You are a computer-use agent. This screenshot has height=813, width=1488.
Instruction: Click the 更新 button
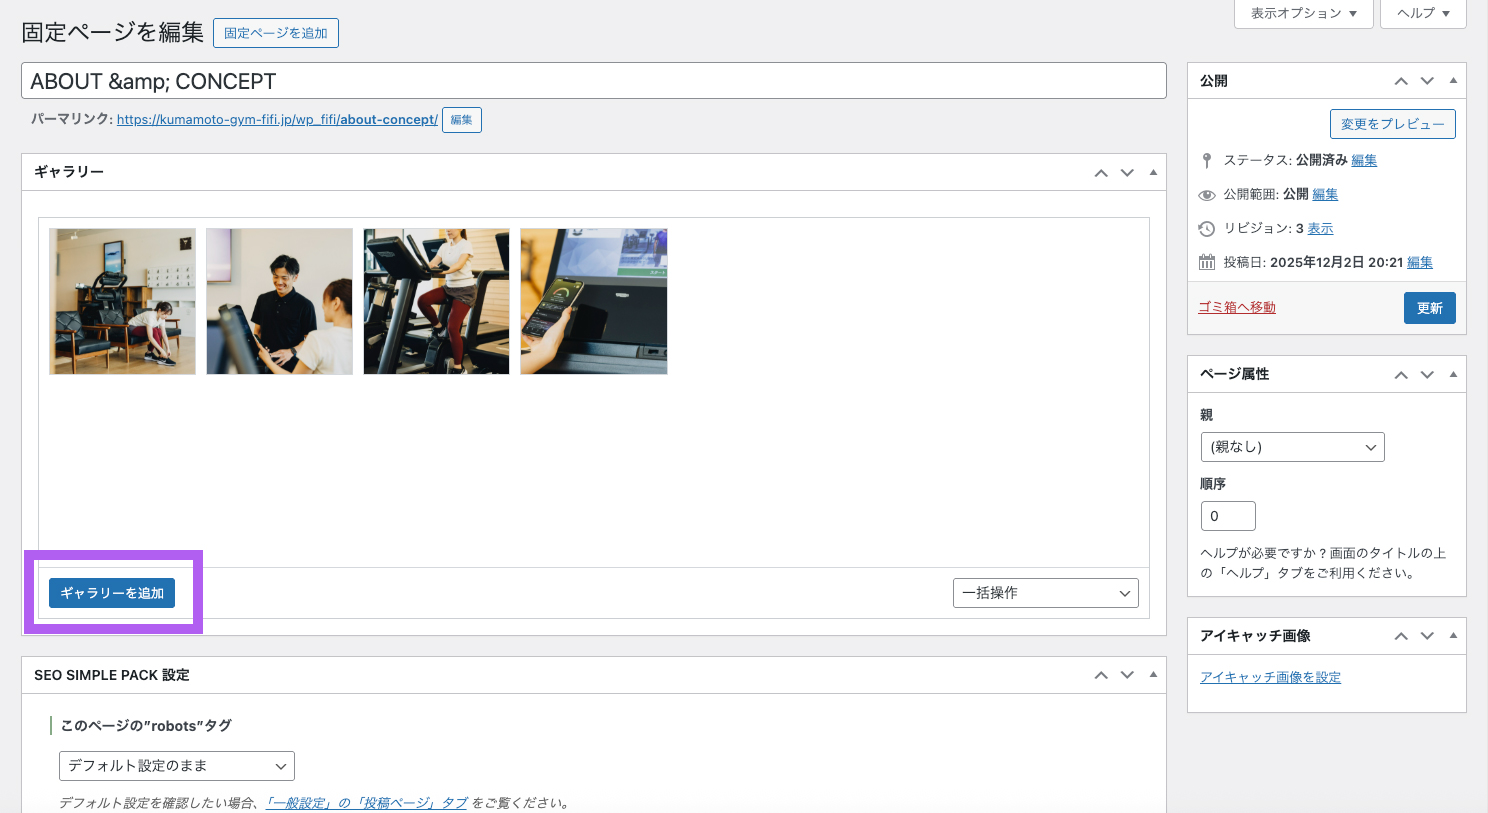click(1429, 308)
